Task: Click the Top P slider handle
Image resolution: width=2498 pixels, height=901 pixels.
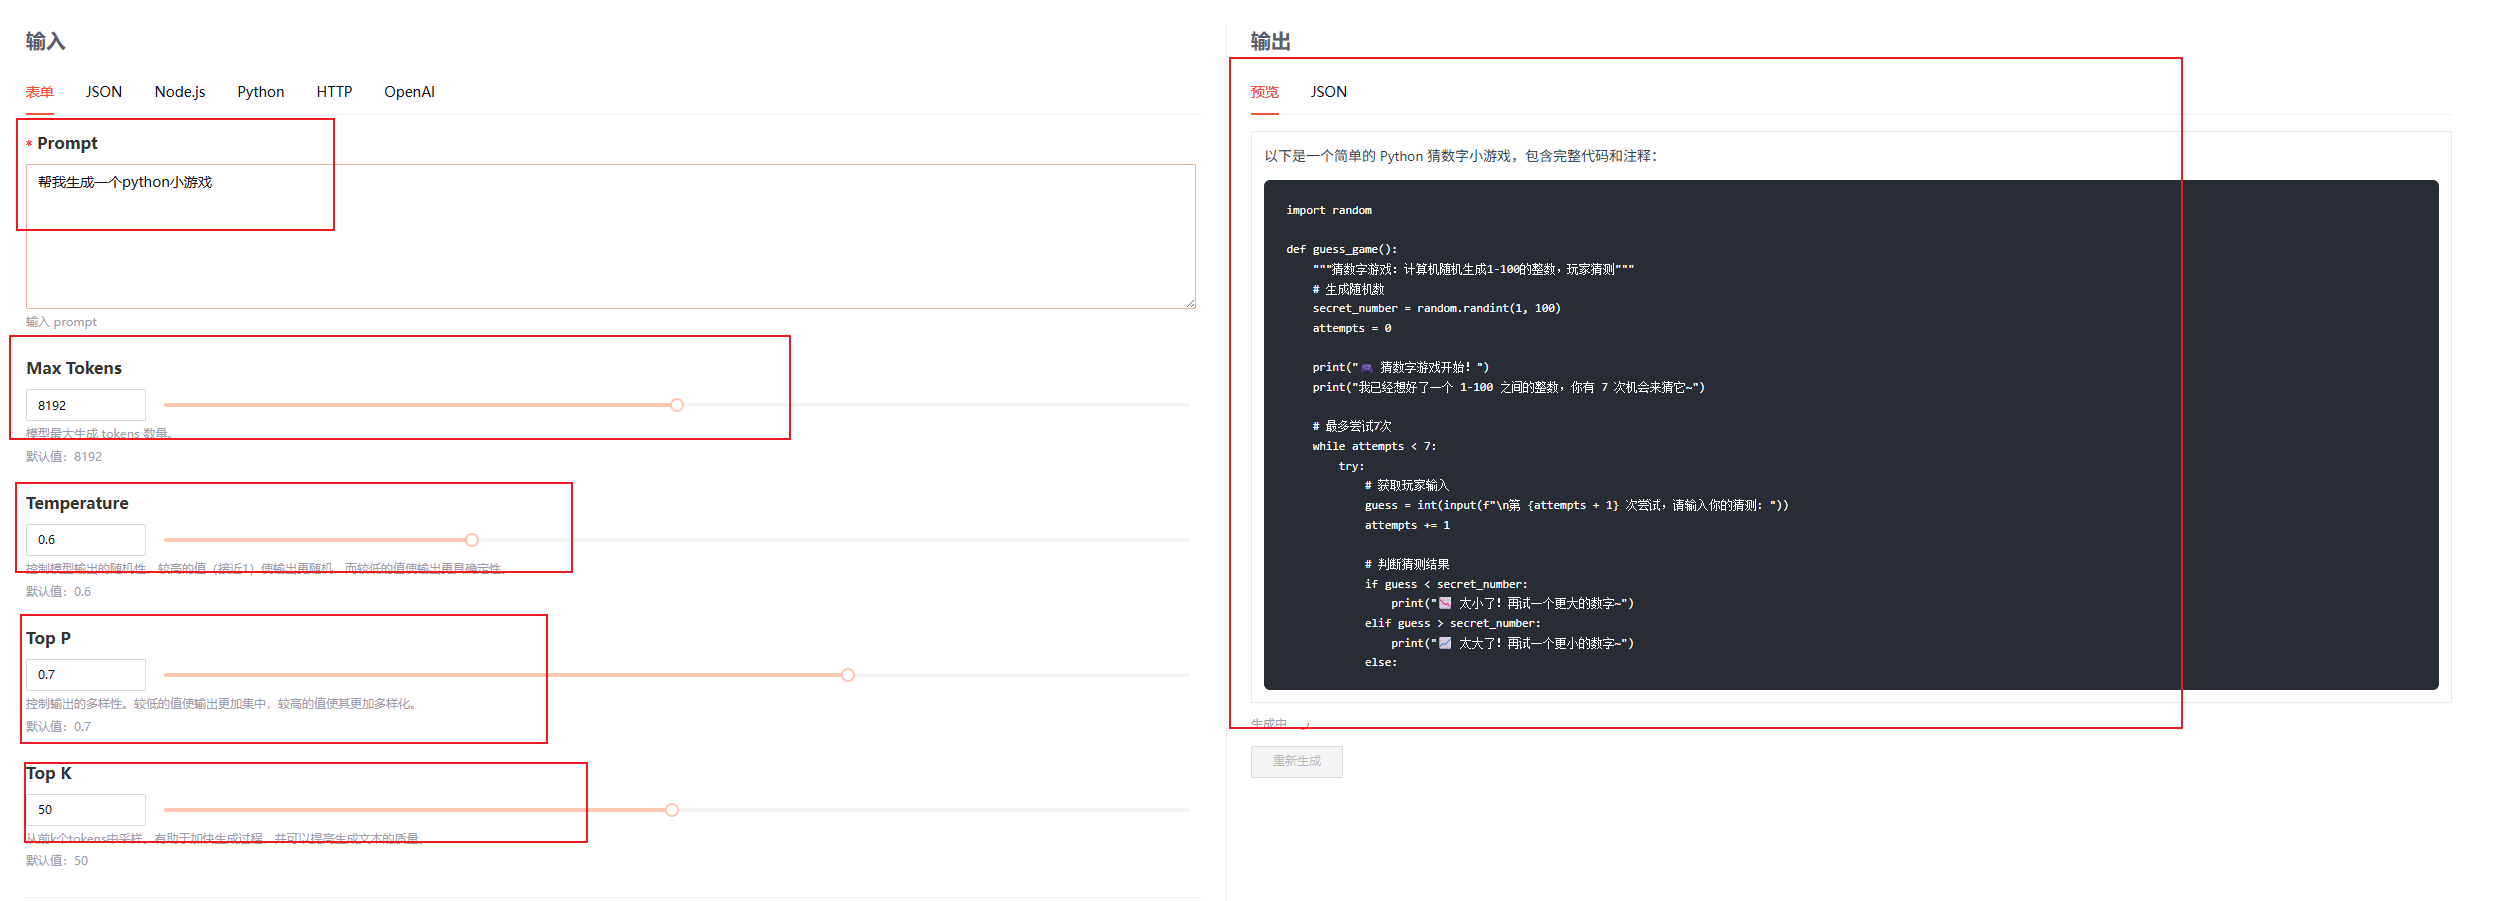Action: click(x=848, y=675)
